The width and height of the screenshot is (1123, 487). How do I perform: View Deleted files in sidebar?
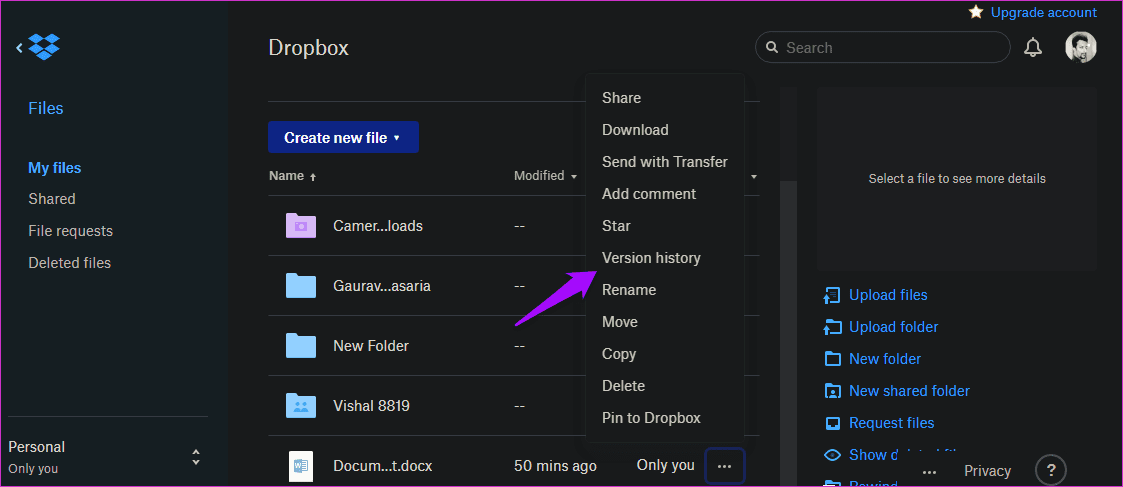click(69, 263)
